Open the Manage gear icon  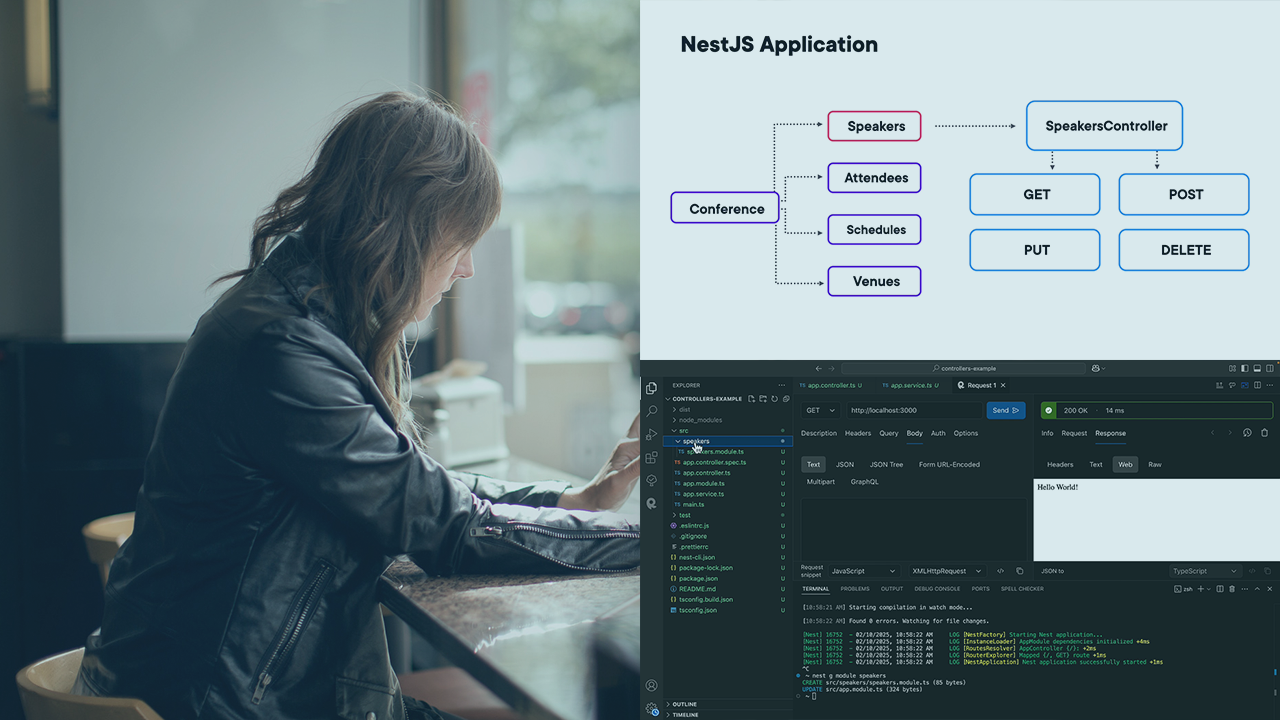pos(651,708)
